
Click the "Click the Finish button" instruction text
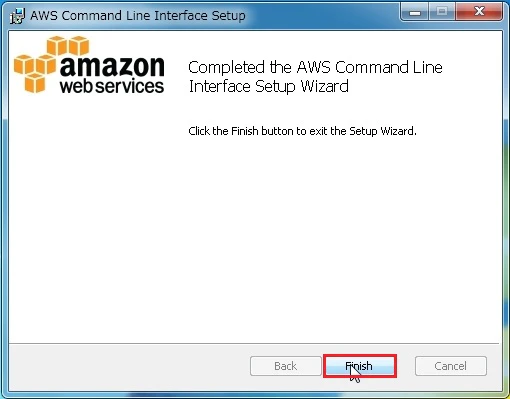[x=302, y=131]
